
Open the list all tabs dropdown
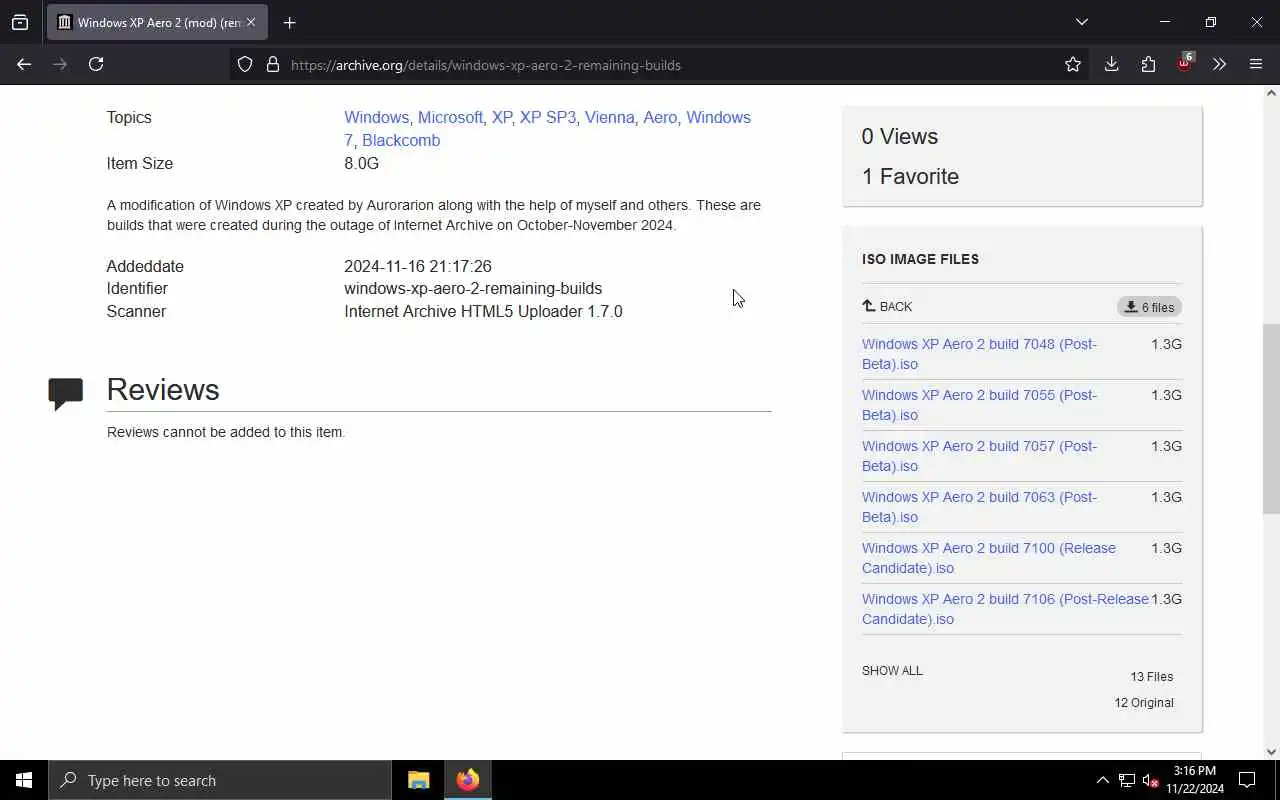(1081, 22)
